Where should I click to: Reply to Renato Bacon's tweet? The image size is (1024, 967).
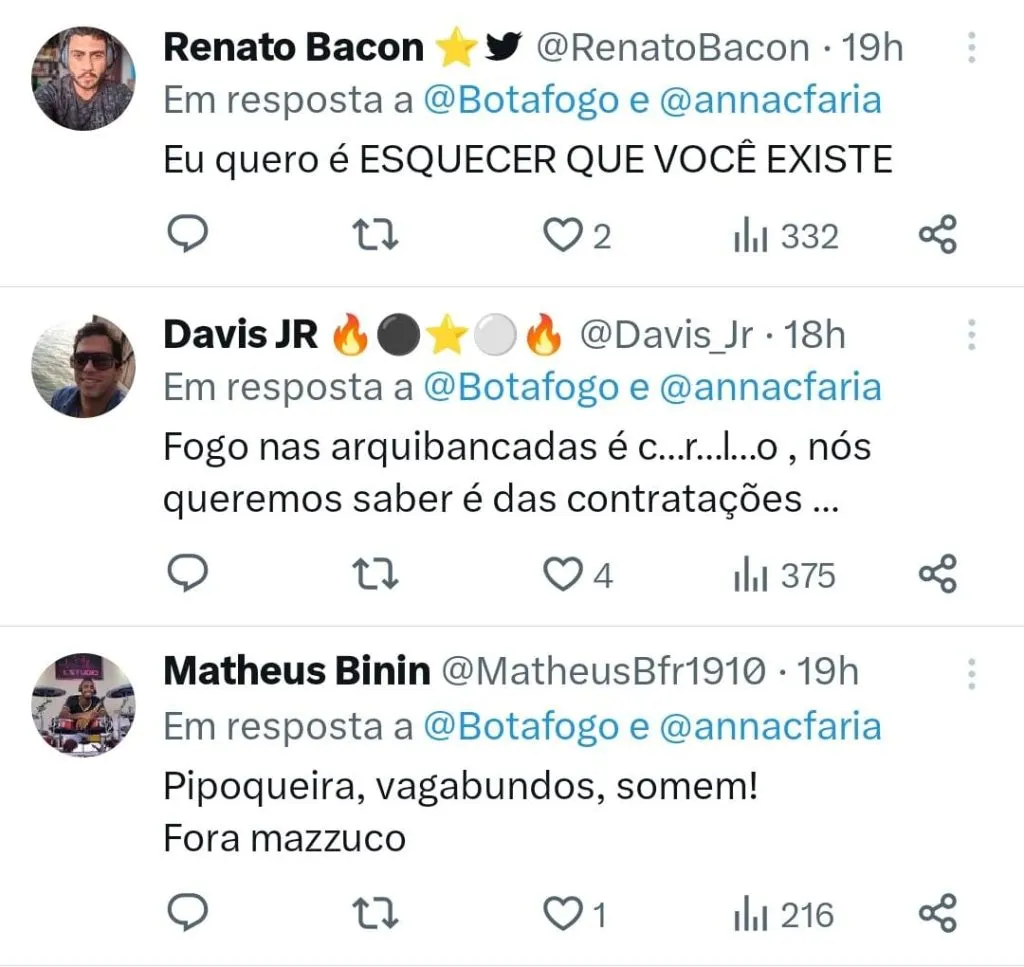185,235
